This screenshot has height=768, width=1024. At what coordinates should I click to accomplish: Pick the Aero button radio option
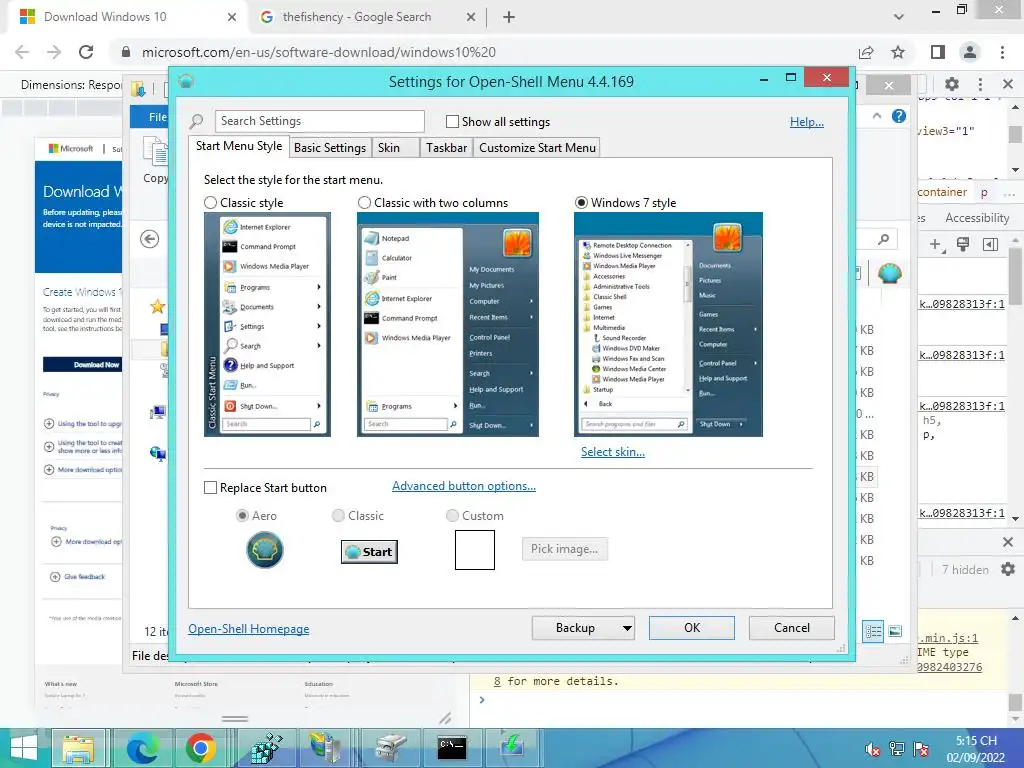(x=242, y=516)
